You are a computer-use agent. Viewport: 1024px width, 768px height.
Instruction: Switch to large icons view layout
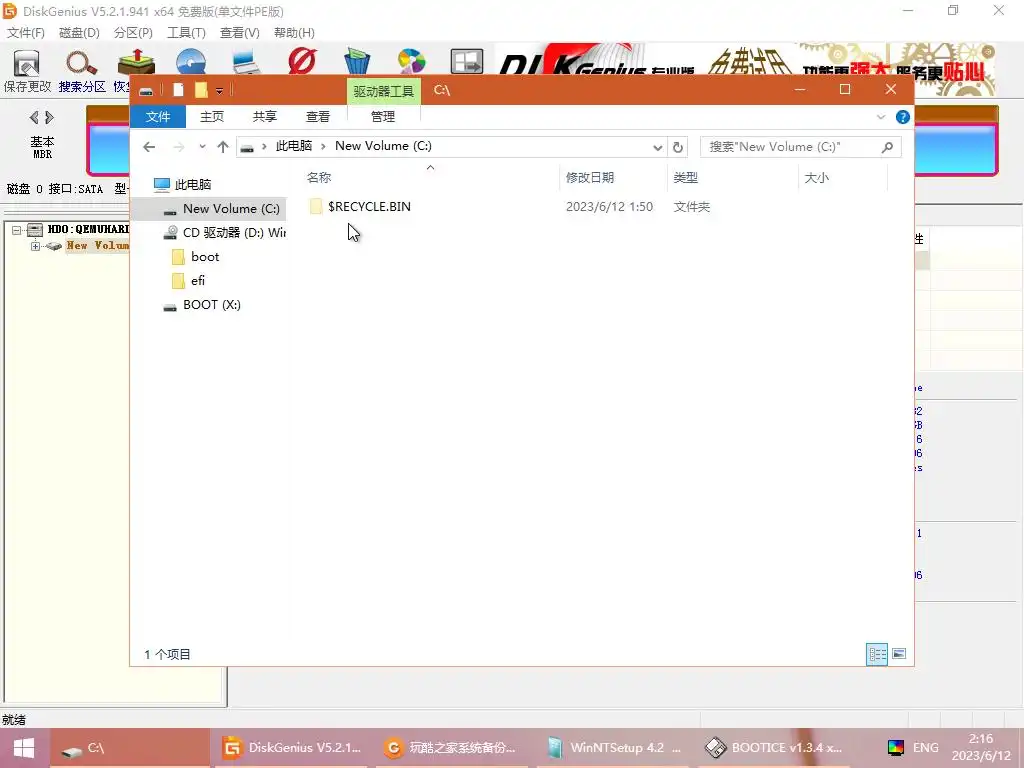(x=899, y=654)
